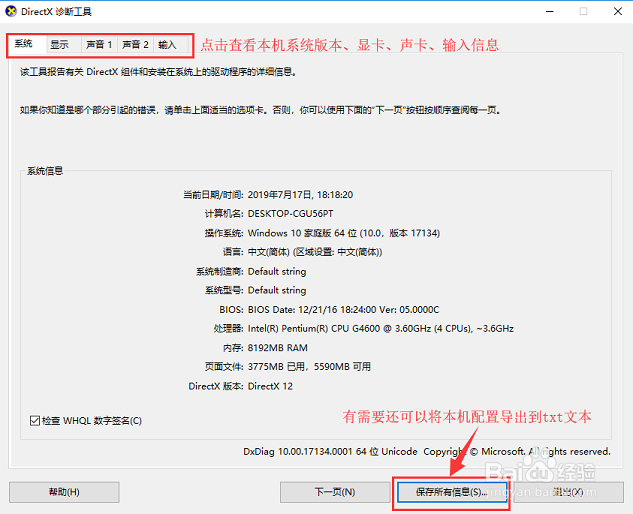Click the 系统信息 group label

(x=45, y=171)
